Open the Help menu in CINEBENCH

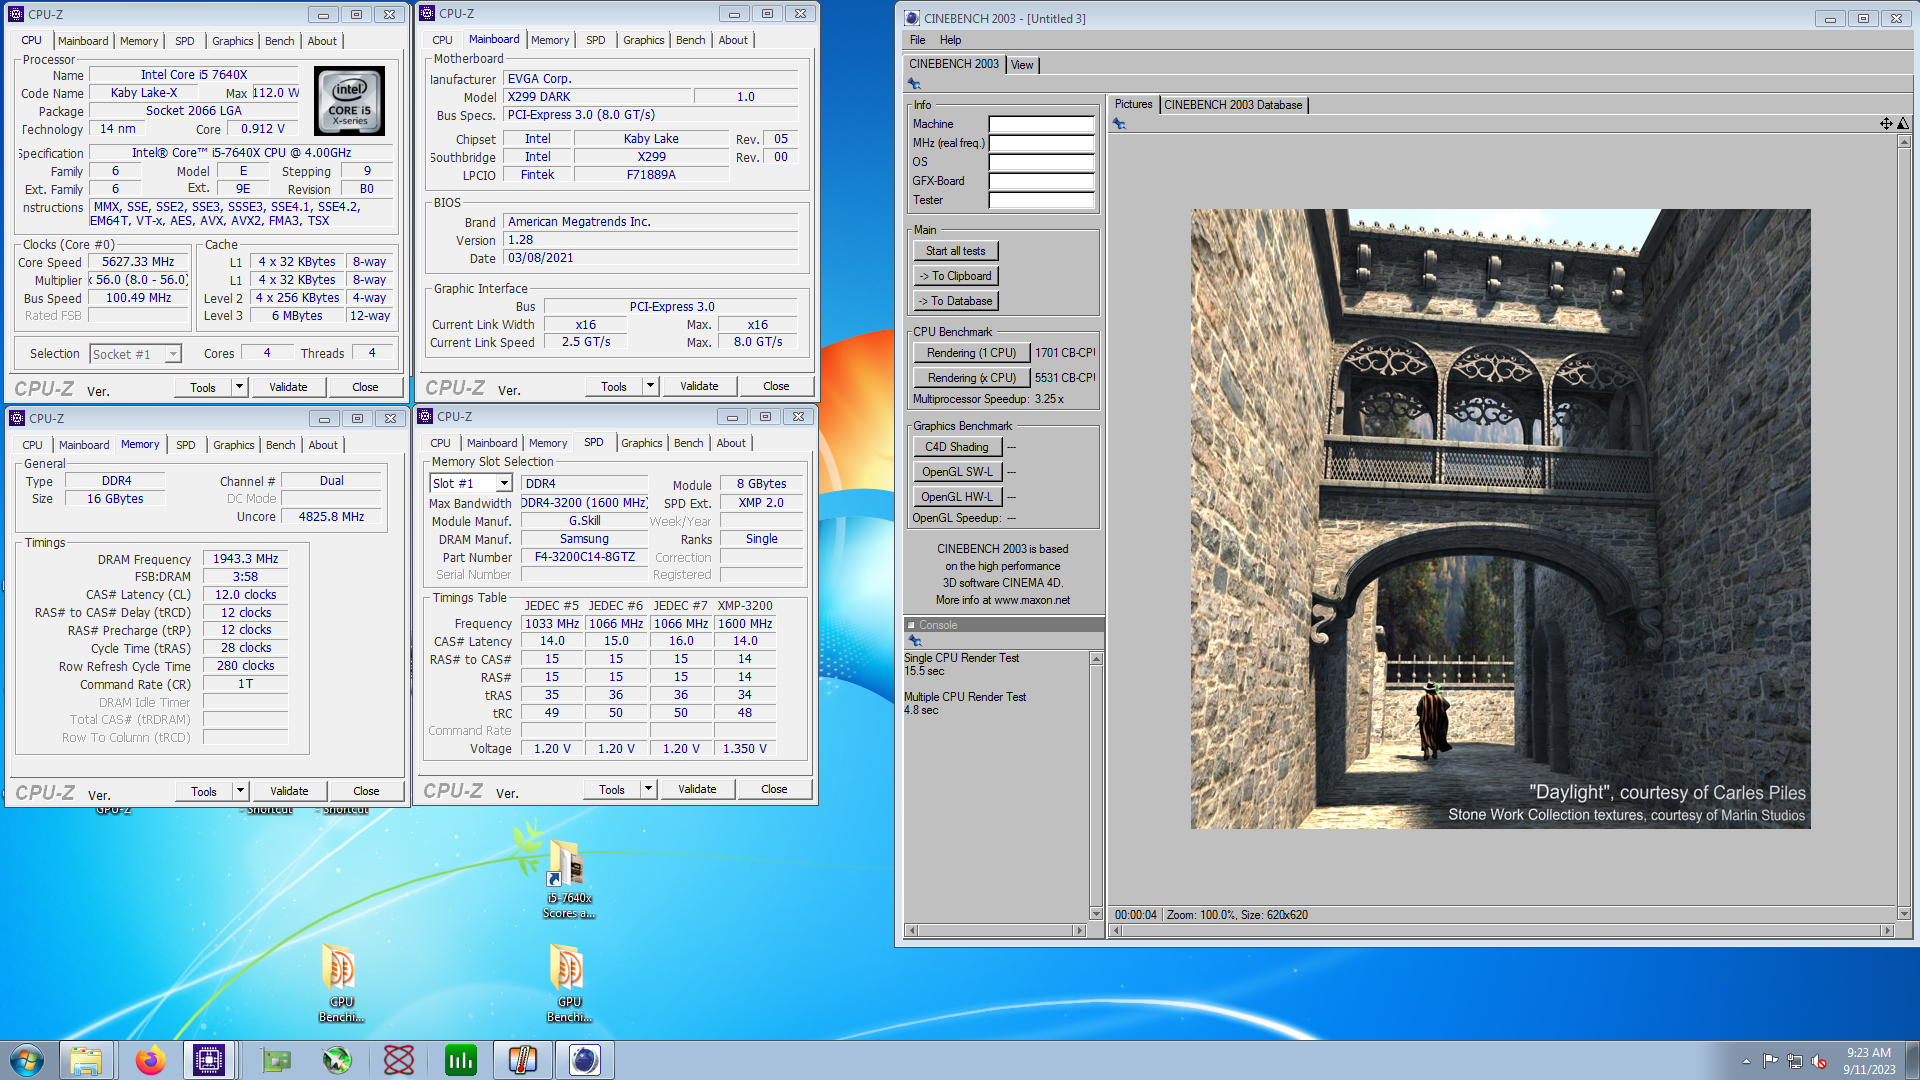pyautogui.click(x=950, y=40)
